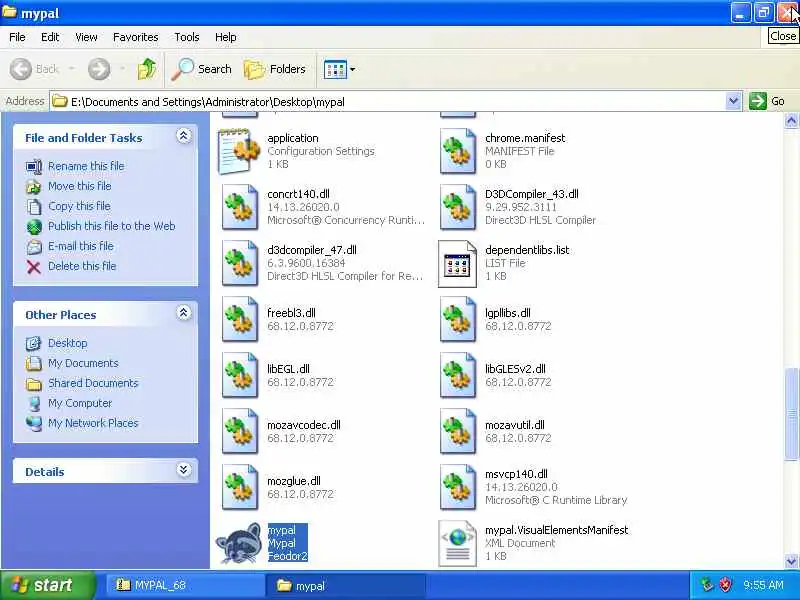Open the Edit menu
Image resolution: width=800 pixels, height=600 pixels.
(x=50, y=37)
